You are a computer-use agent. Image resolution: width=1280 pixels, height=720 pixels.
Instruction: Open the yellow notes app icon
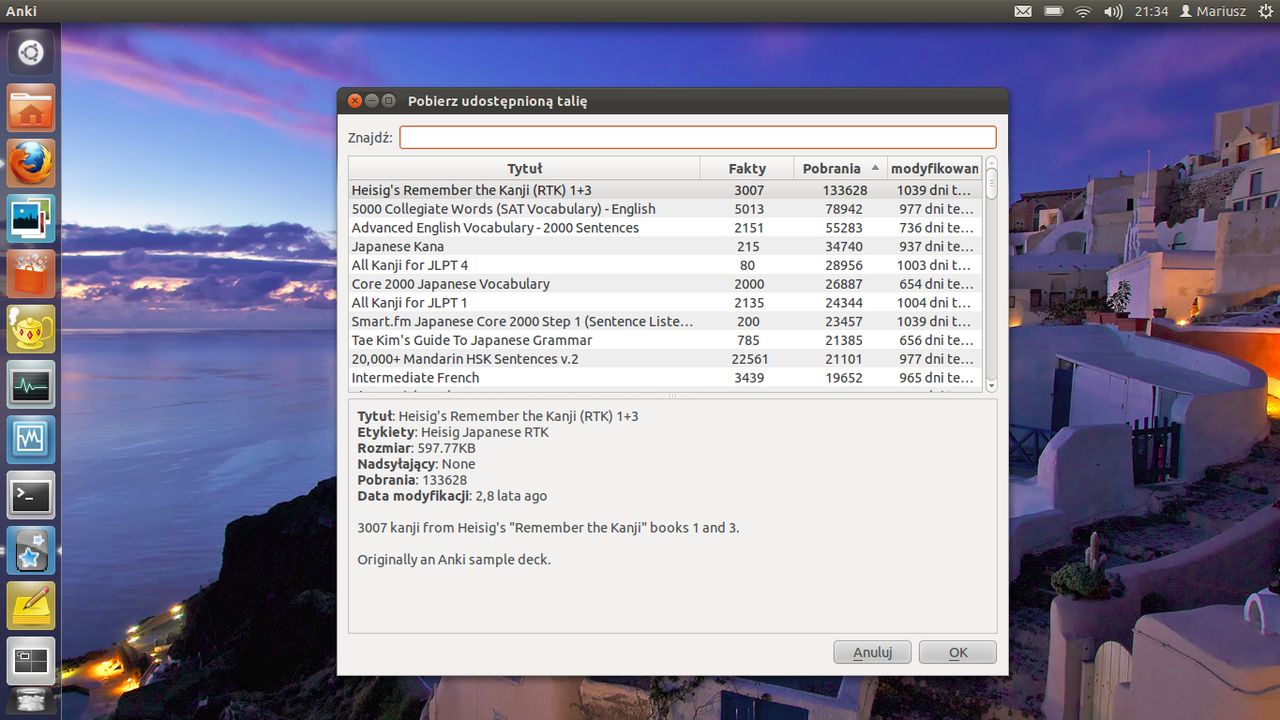[30, 606]
